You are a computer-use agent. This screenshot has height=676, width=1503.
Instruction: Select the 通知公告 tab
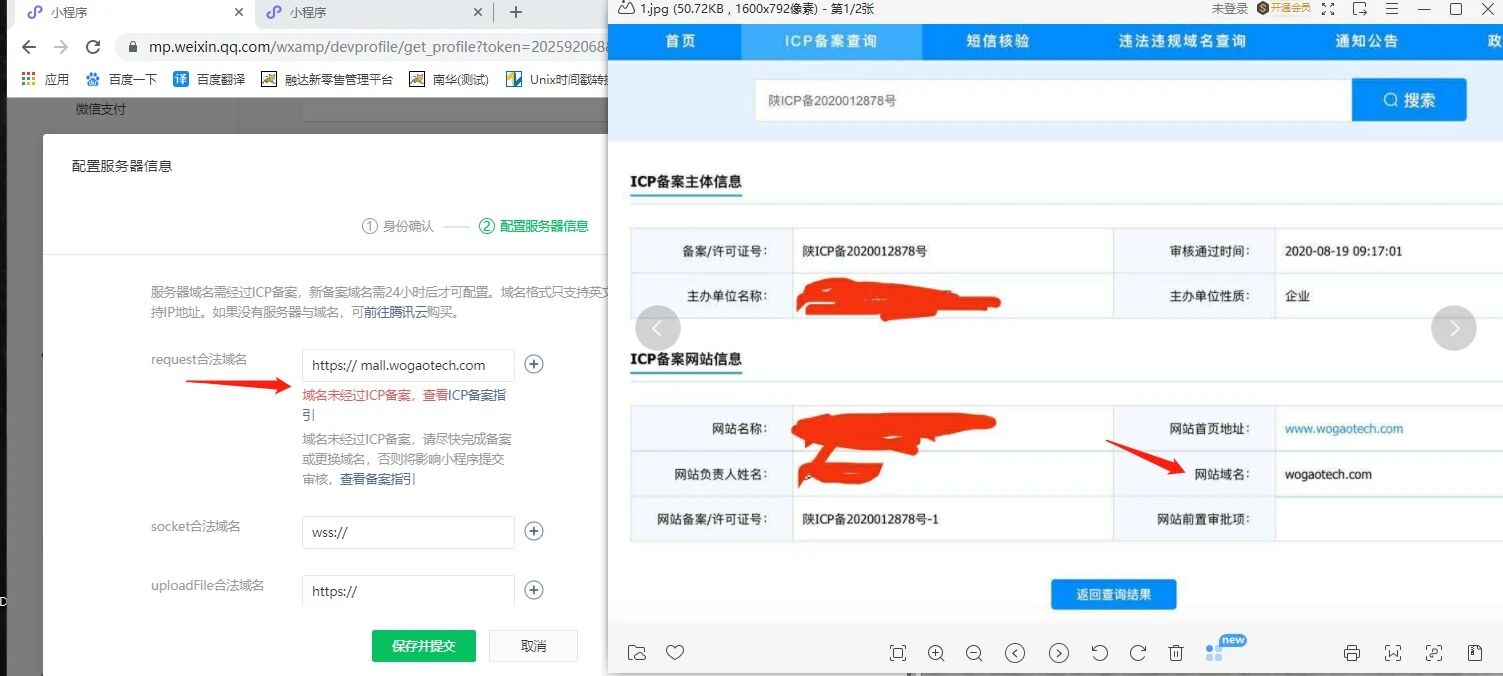(1367, 41)
